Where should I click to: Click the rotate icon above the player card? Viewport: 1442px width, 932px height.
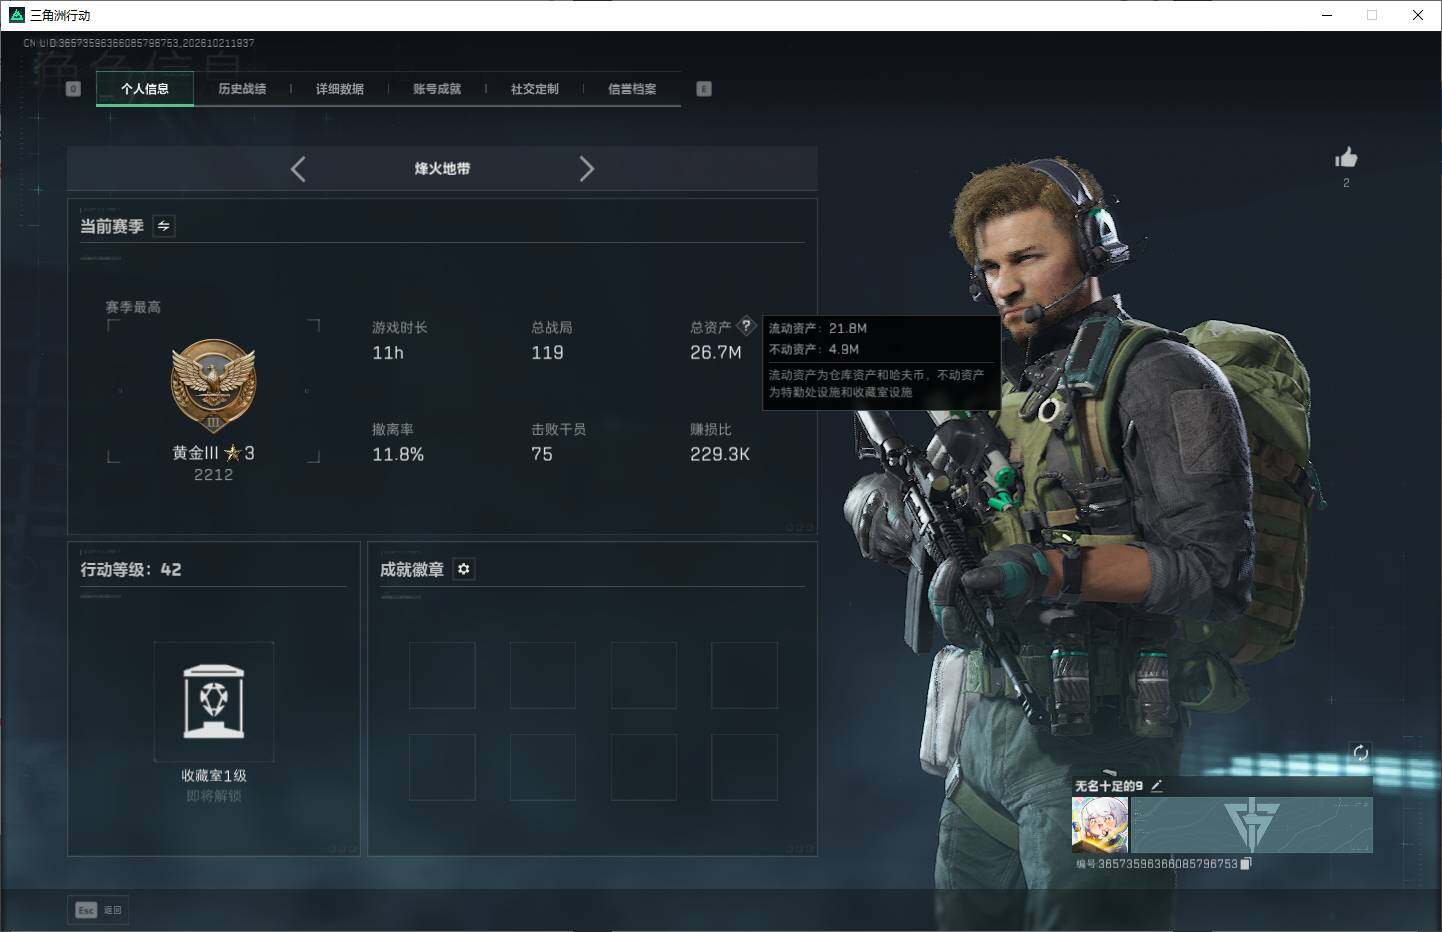(1360, 753)
